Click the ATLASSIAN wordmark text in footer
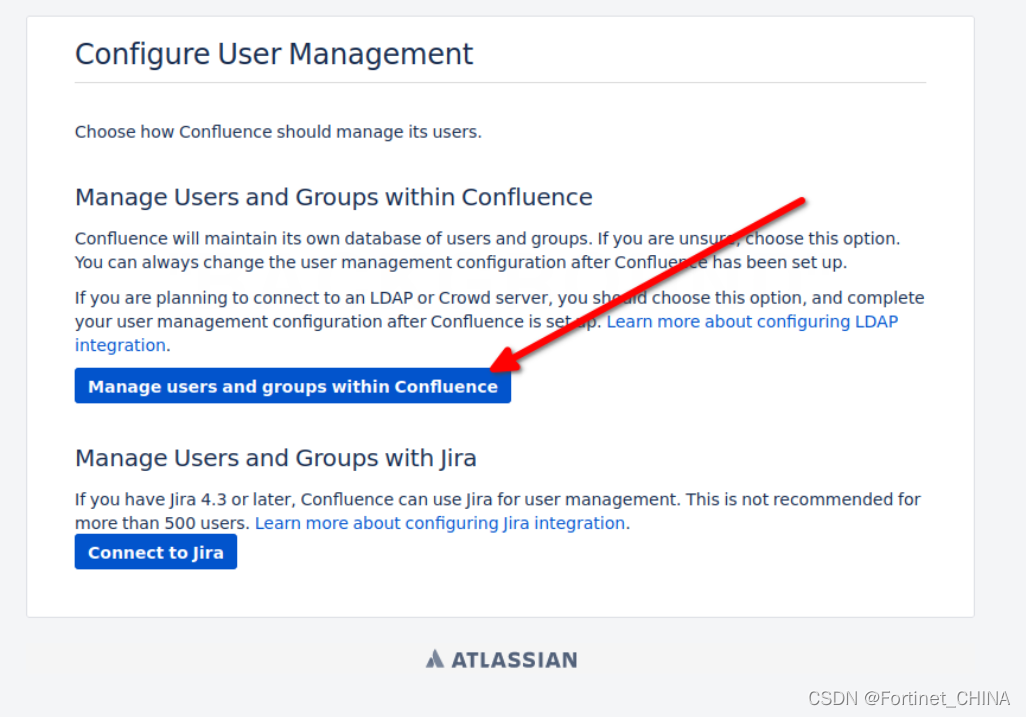The height and width of the screenshot is (717, 1026). [x=514, y=660]
